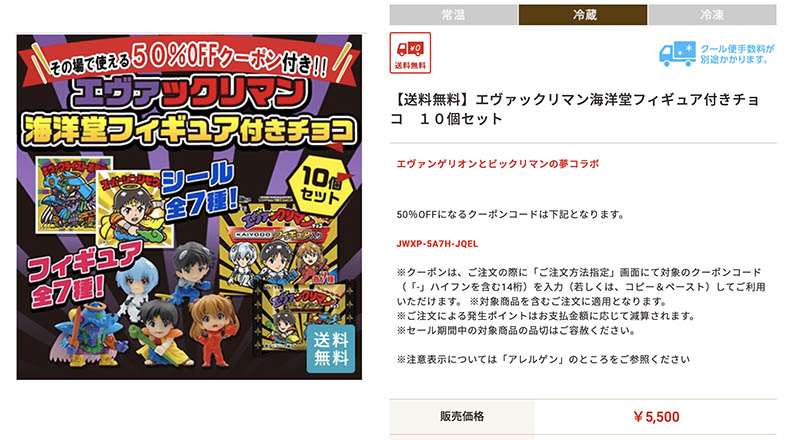Image resolution: width=800 pixels, height=440 pixels.
Task: Click the coupon code JWXP-5A7H-JQEL
Action: pos(437,244)
